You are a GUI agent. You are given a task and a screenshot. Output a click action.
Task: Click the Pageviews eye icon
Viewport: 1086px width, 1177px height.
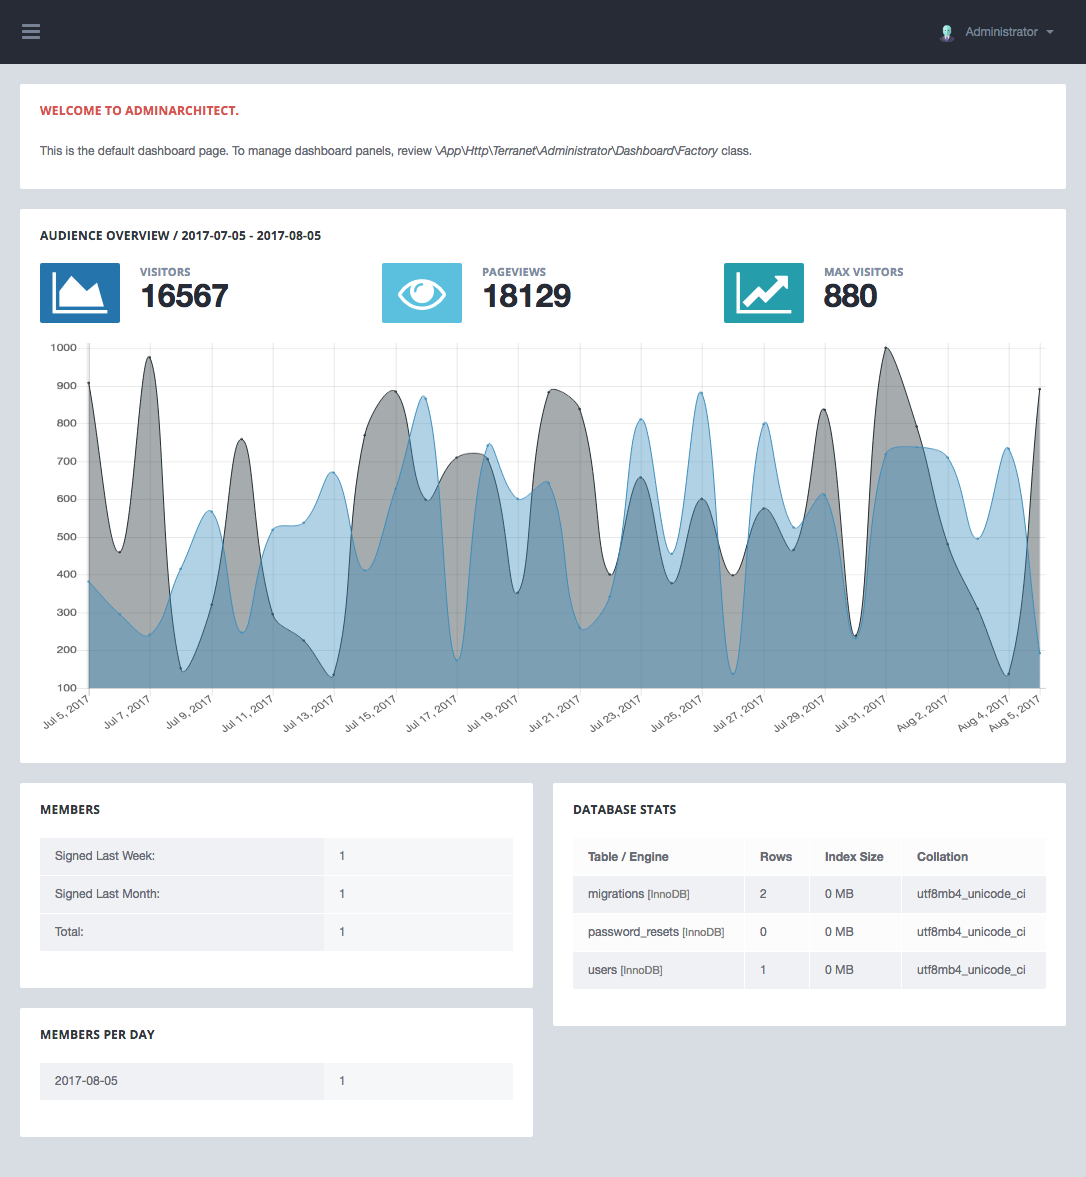(422, 293)
